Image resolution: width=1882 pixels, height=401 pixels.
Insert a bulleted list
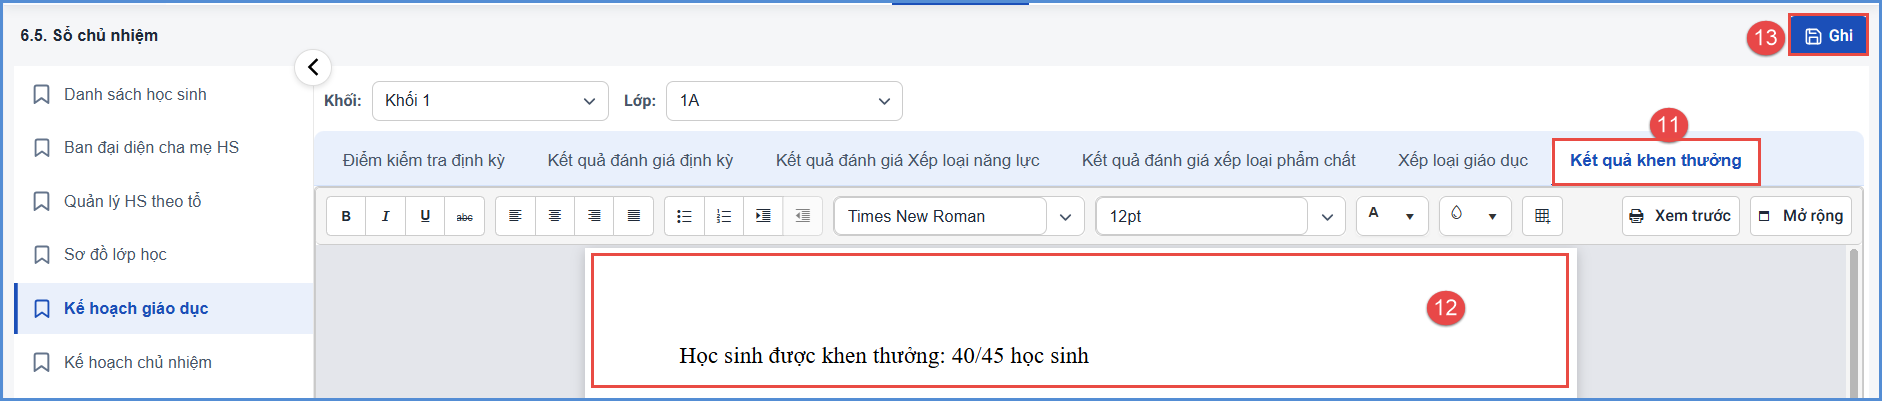pyautogui.click(x=684, y=216)
